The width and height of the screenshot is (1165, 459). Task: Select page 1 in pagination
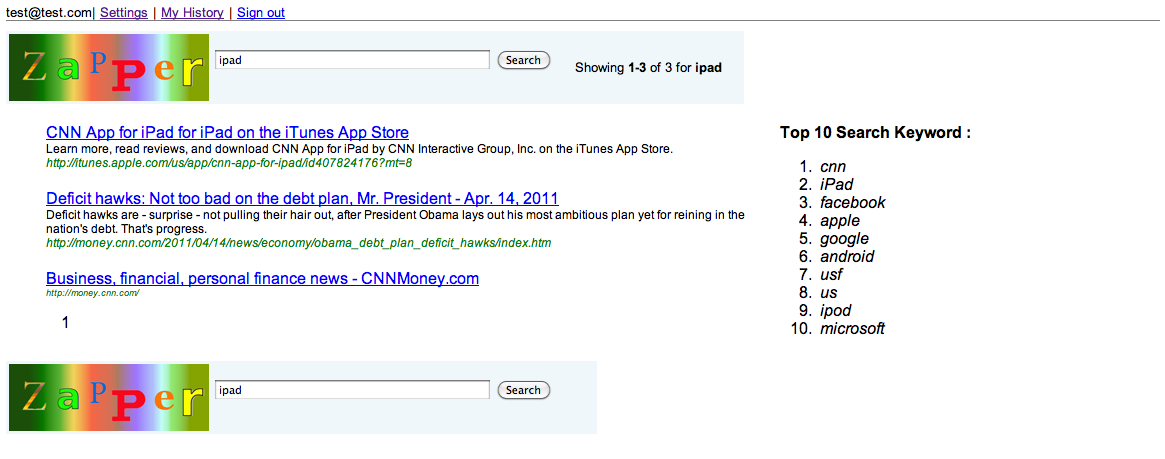[x=65, y=323]
